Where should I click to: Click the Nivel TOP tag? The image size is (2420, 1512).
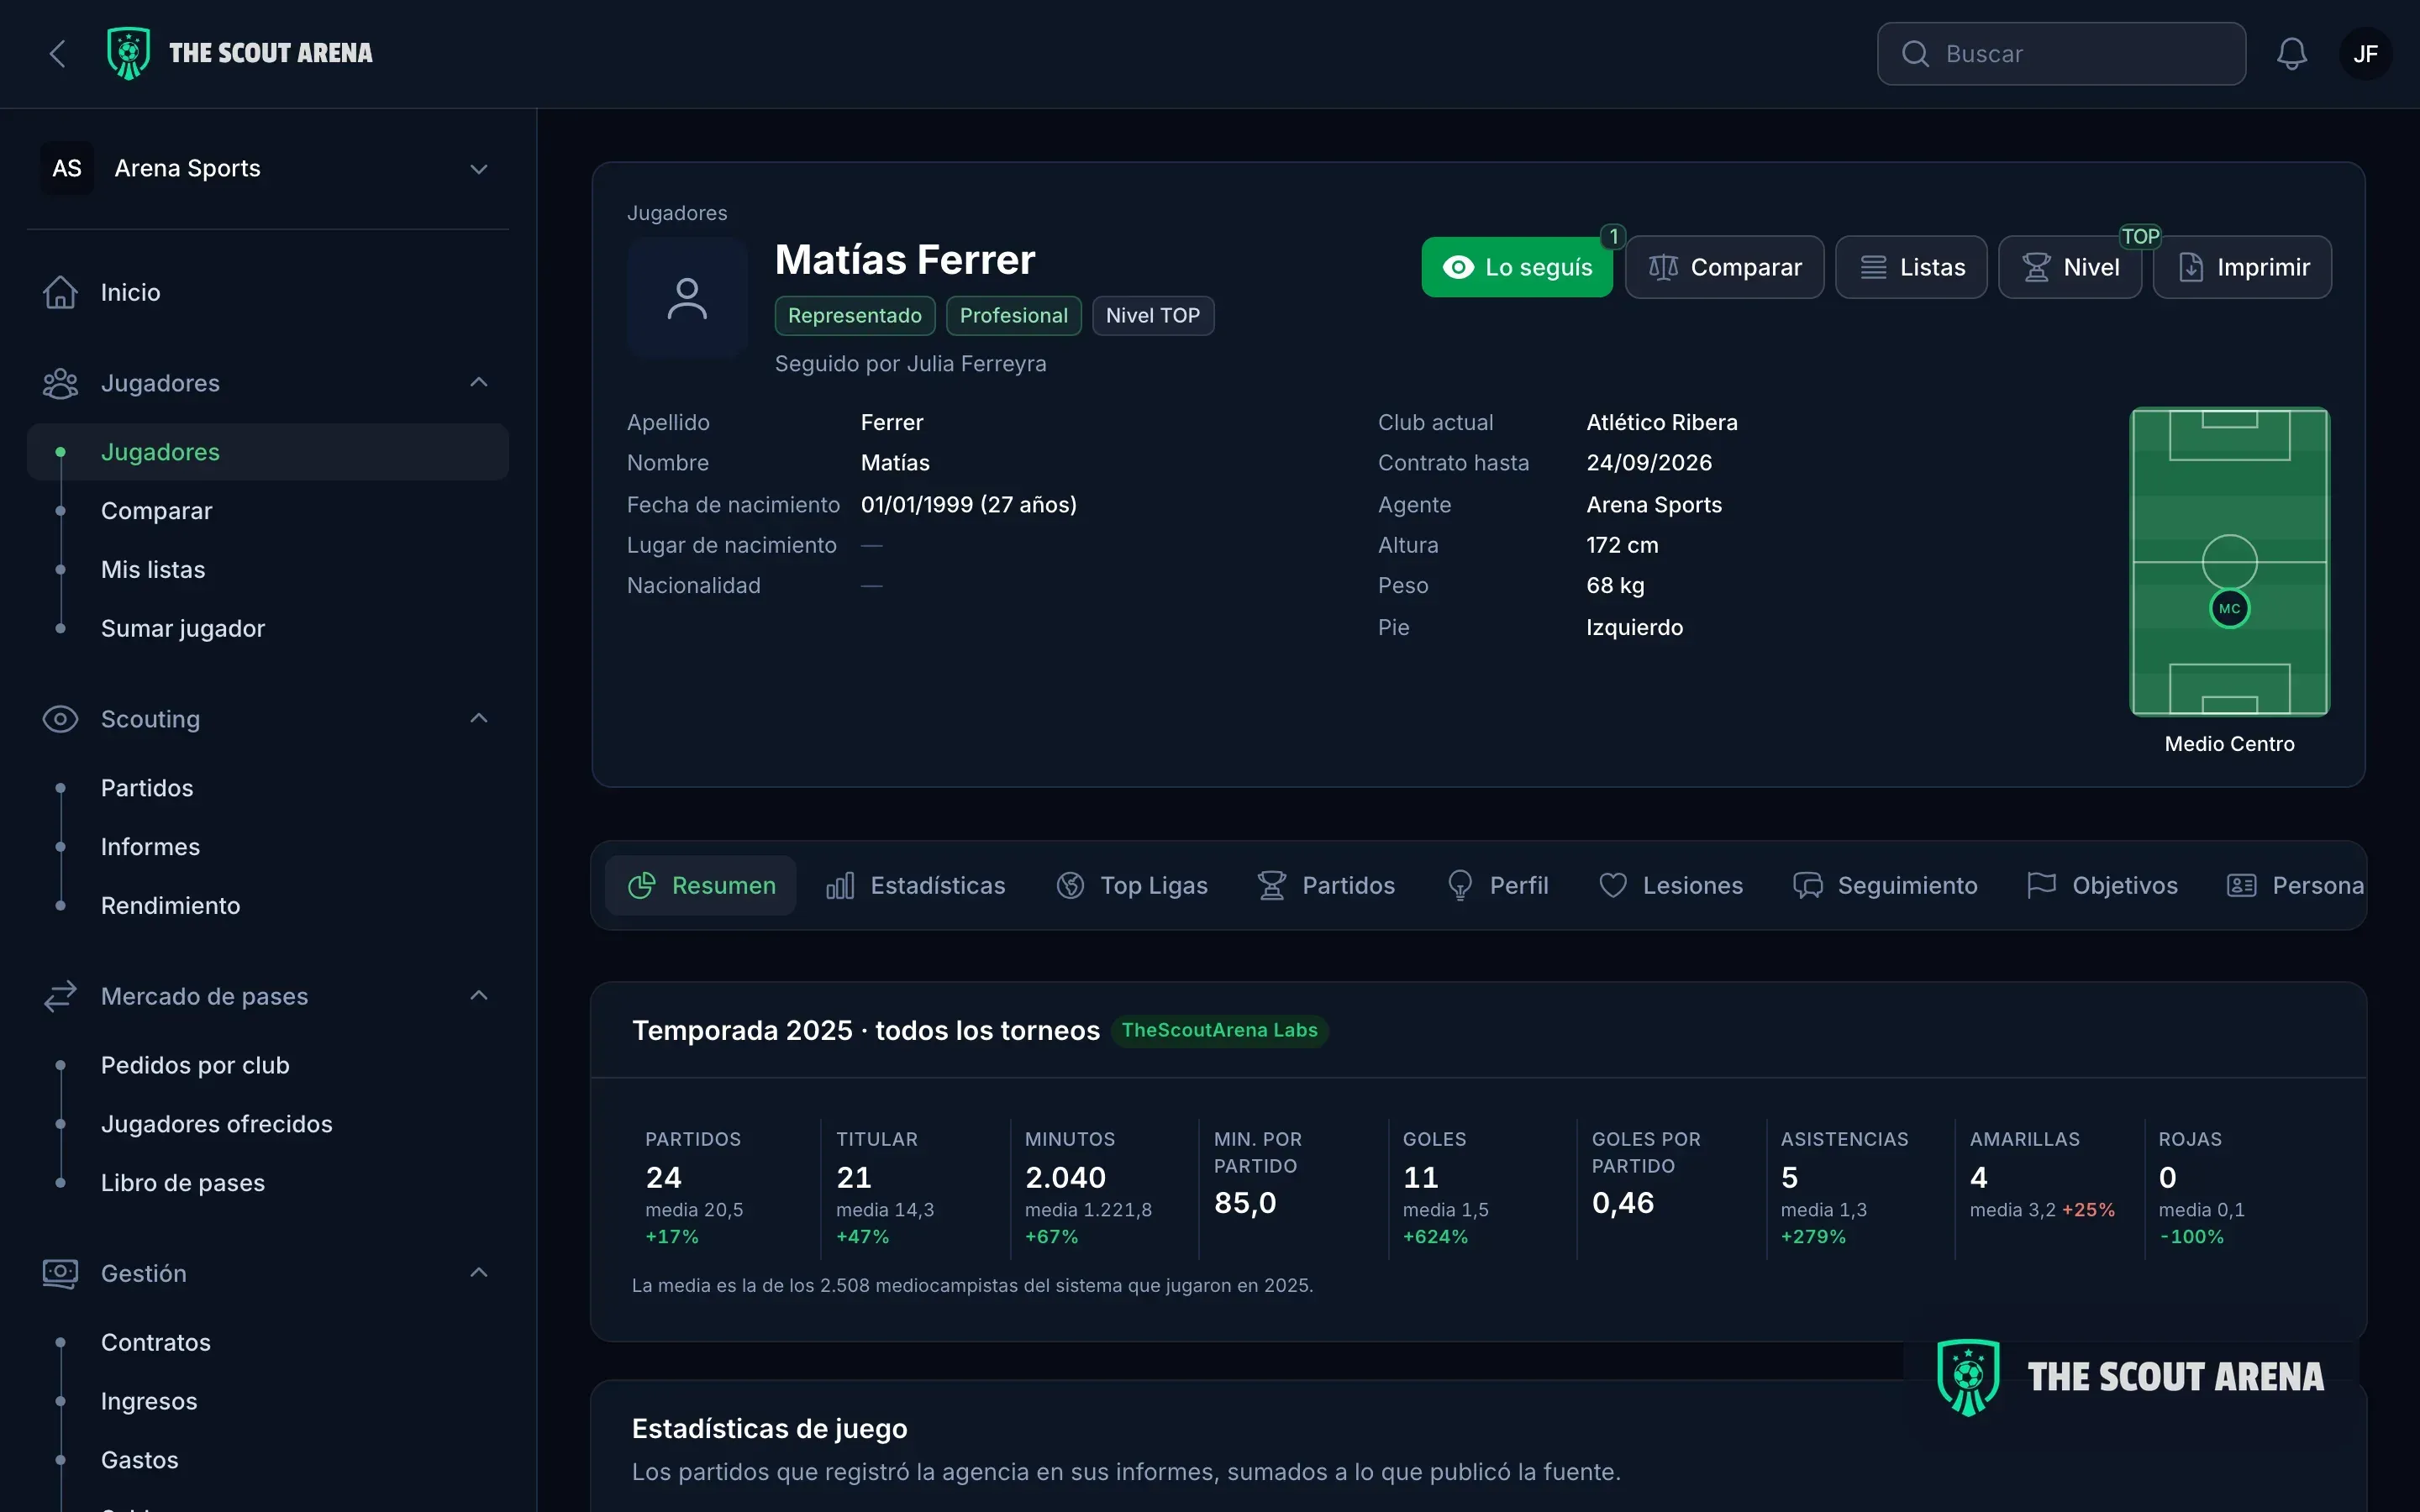[x=1152, y=316]
